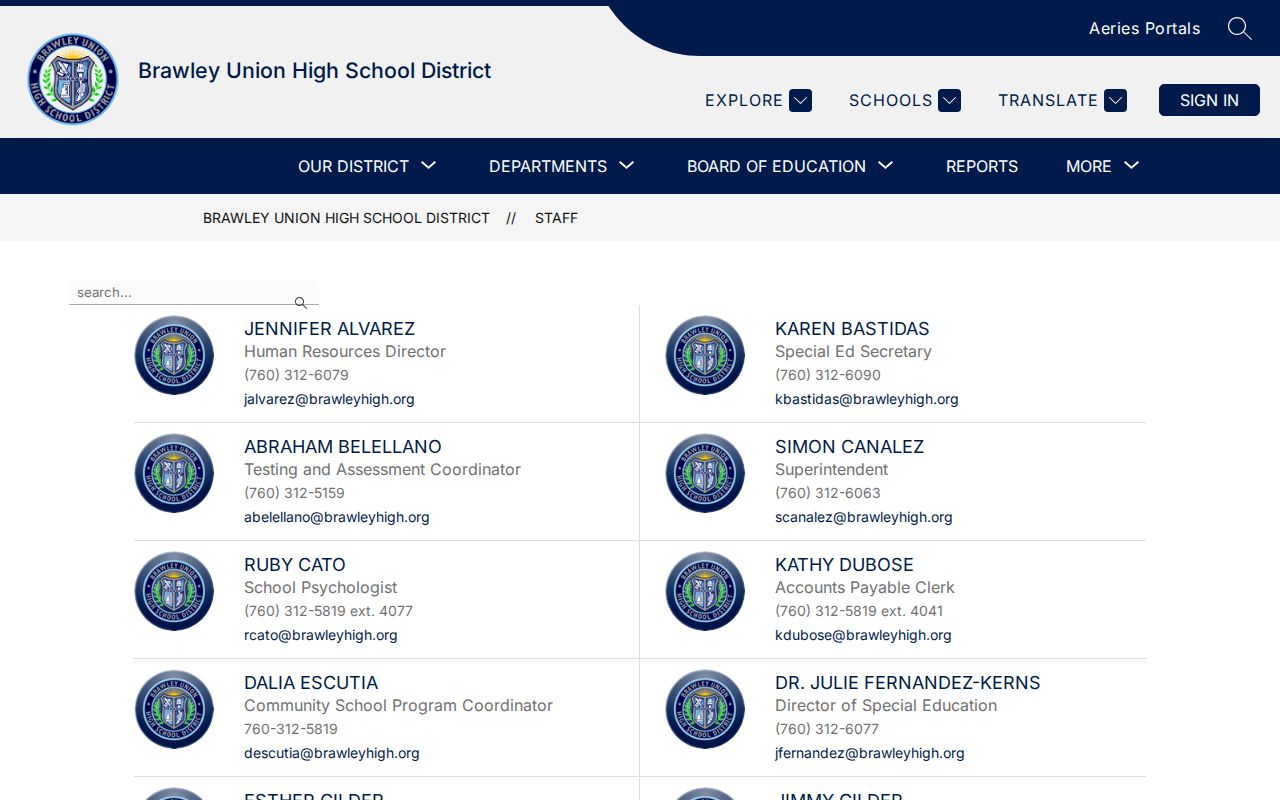Click Community School Program Coordinator title
Viewport: 1280px width, 800px height.
[398, 706]
